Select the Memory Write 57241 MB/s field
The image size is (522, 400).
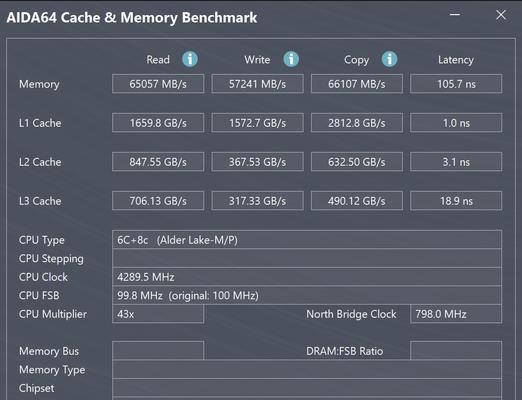(x=257, y=84)
